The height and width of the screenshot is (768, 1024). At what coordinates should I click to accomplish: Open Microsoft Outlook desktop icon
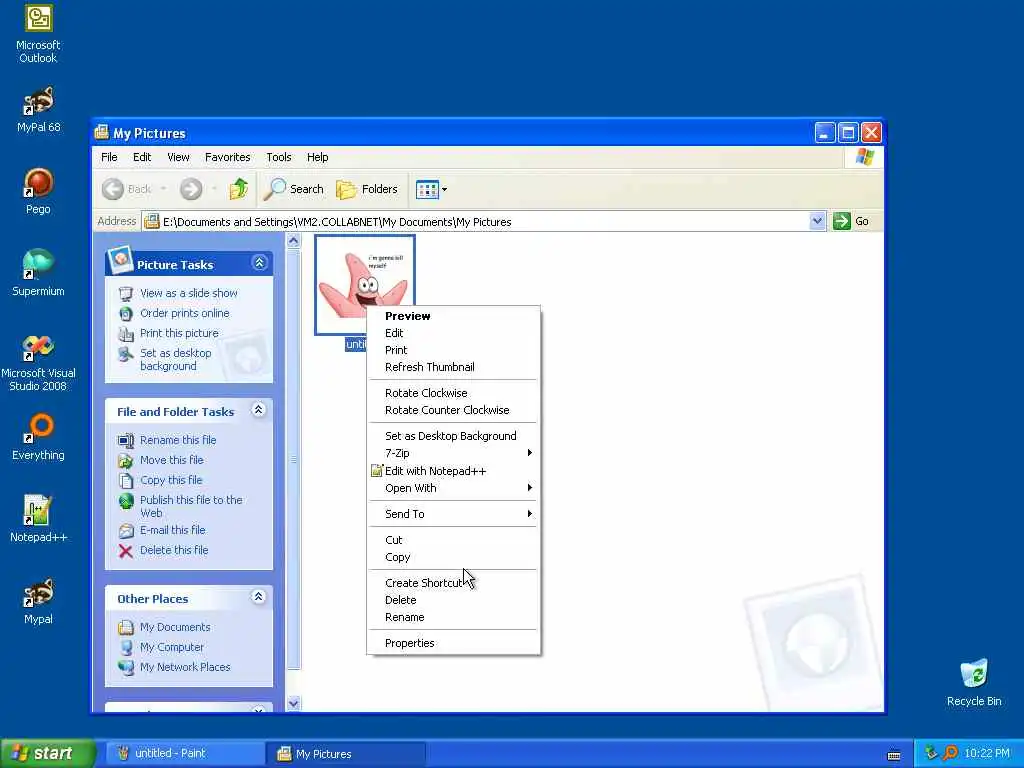pos(38,34)
